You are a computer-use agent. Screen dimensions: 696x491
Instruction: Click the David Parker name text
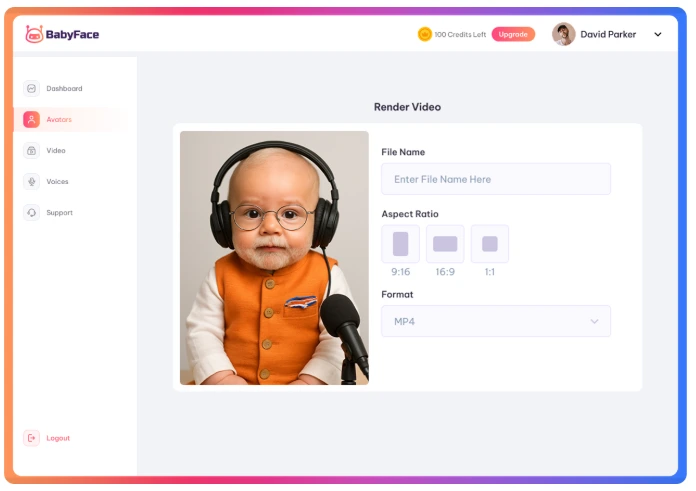(608, 34)
